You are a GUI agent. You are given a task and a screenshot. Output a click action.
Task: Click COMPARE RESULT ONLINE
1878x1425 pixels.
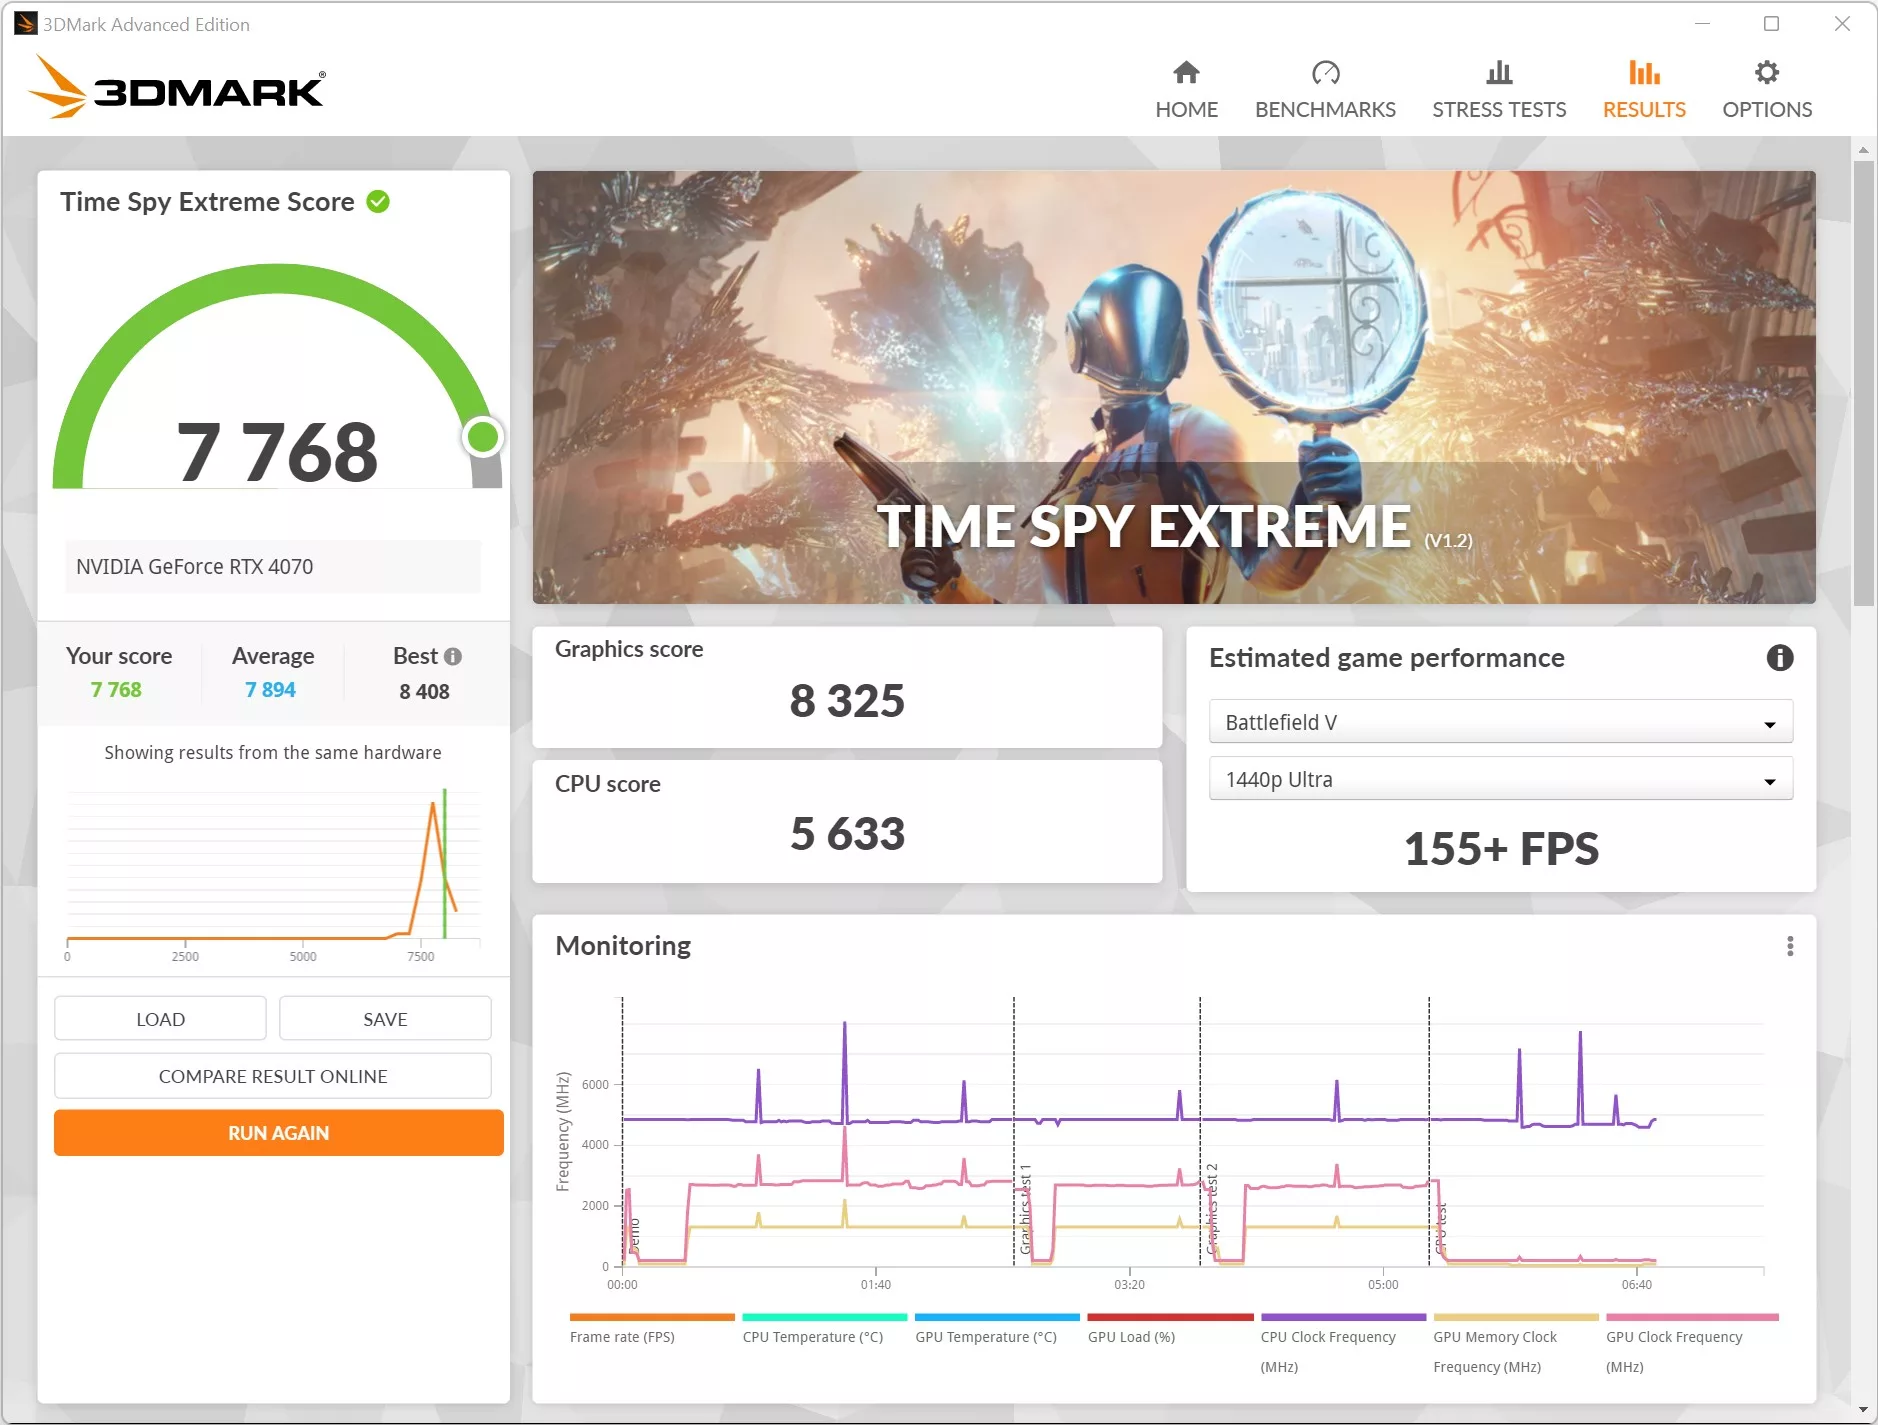tap(272, 1076)
